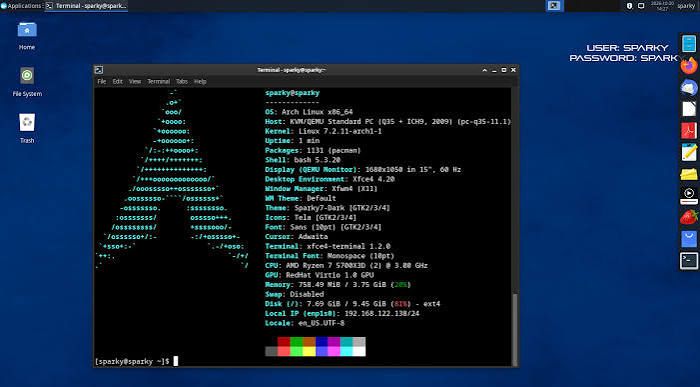Image resolution: width=700 pixels, height=387 pixels.
Task: Click the 'Kernel: Linux 7.2.11-arch1-1' line
Action: 324,131
